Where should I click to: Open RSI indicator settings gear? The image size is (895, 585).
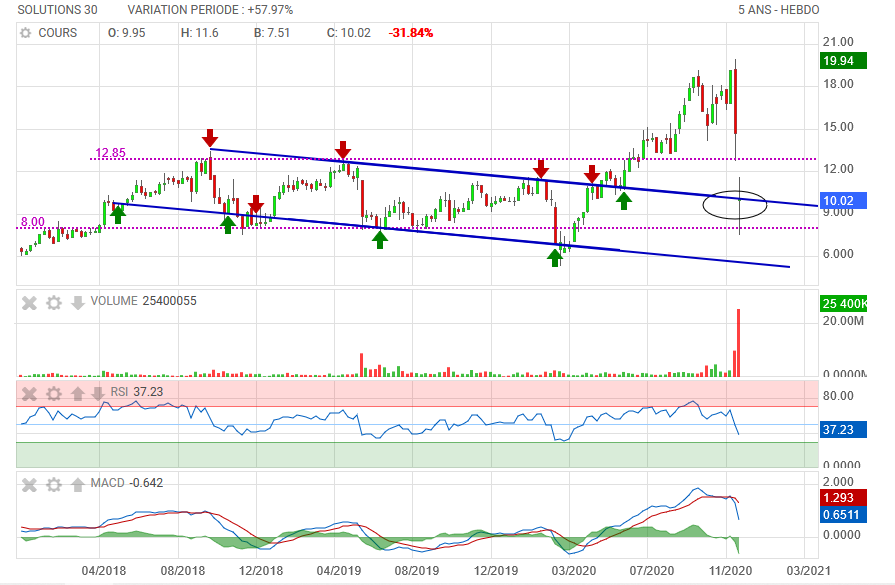pyautogui.click(x=54, y=393)
